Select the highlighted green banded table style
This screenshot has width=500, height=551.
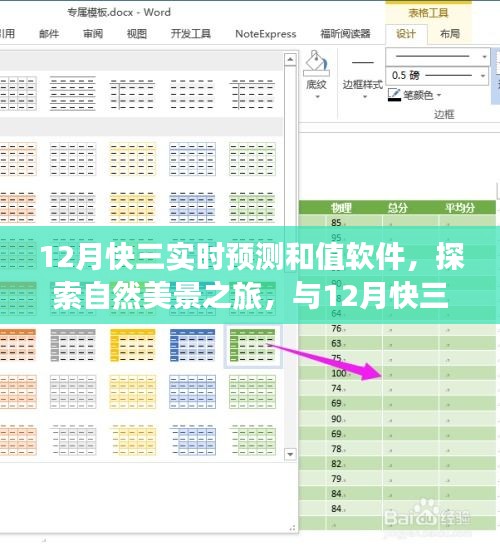pos(252,346)
